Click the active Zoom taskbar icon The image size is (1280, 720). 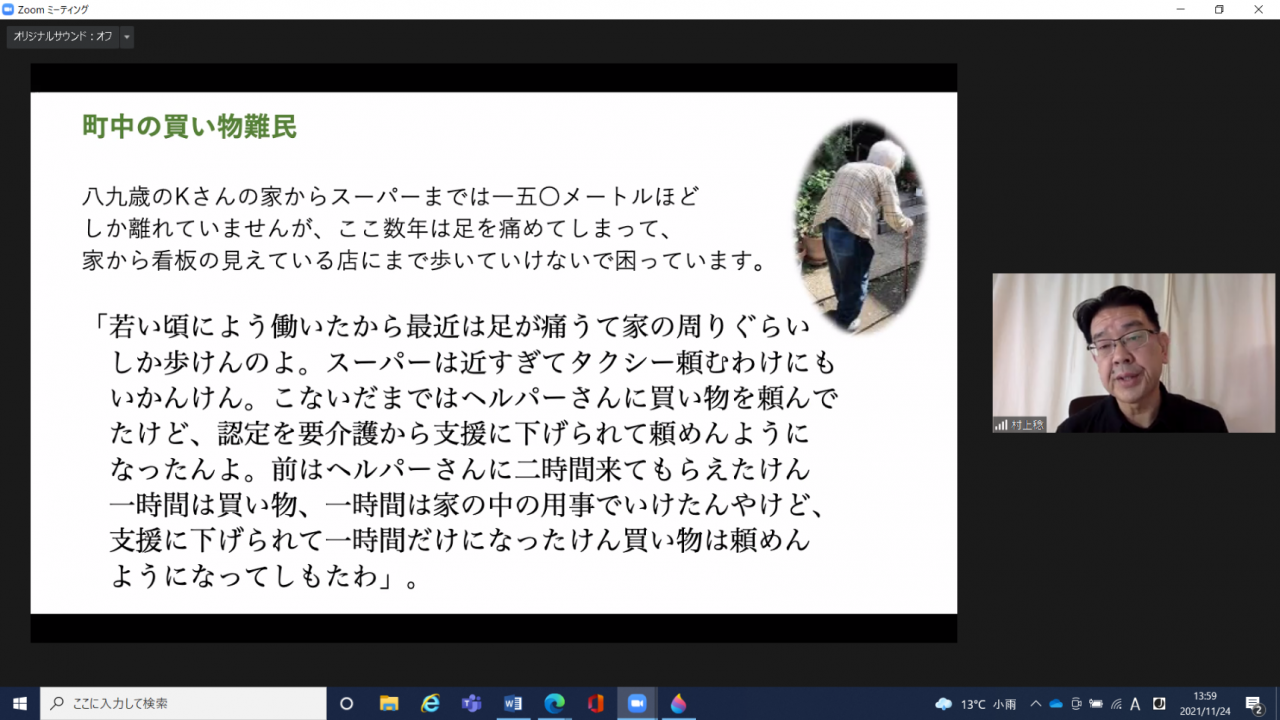click(636, 703)
